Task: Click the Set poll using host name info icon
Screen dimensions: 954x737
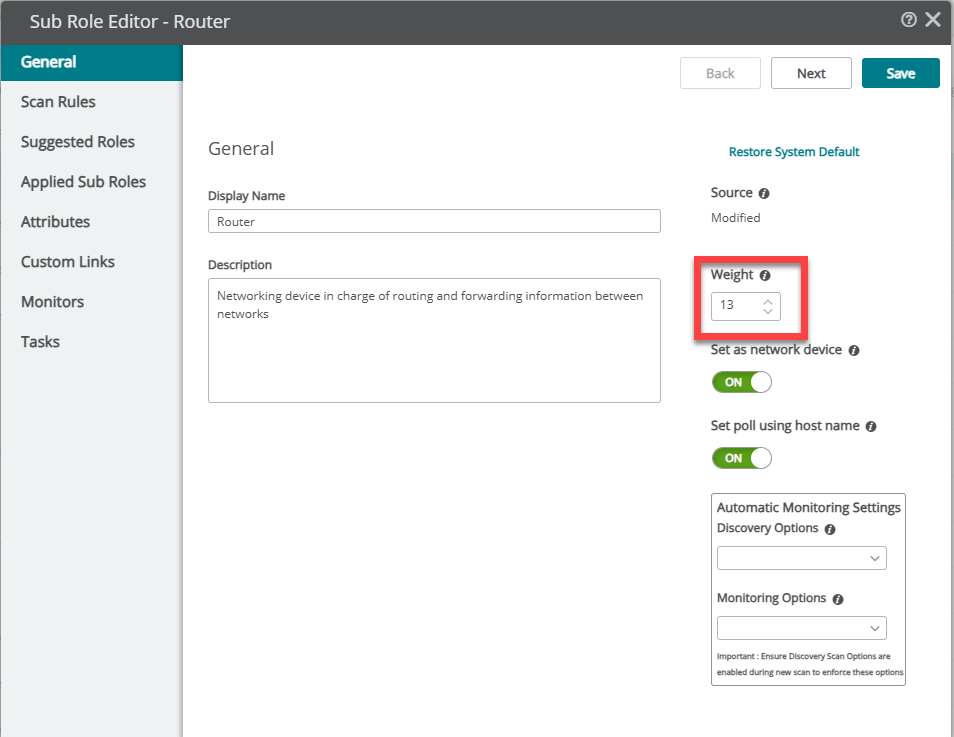Action: click(x=871, y=427)
